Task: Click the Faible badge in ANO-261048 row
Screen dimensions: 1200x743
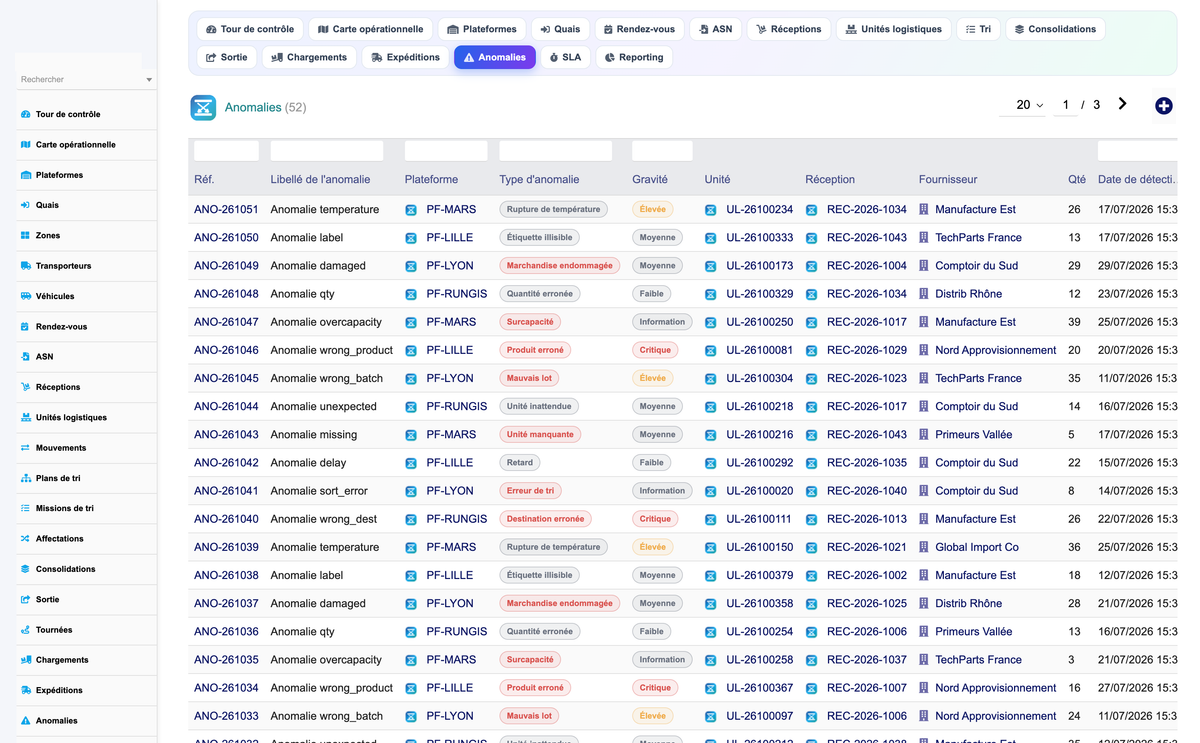Action: (x=652, y=294)
